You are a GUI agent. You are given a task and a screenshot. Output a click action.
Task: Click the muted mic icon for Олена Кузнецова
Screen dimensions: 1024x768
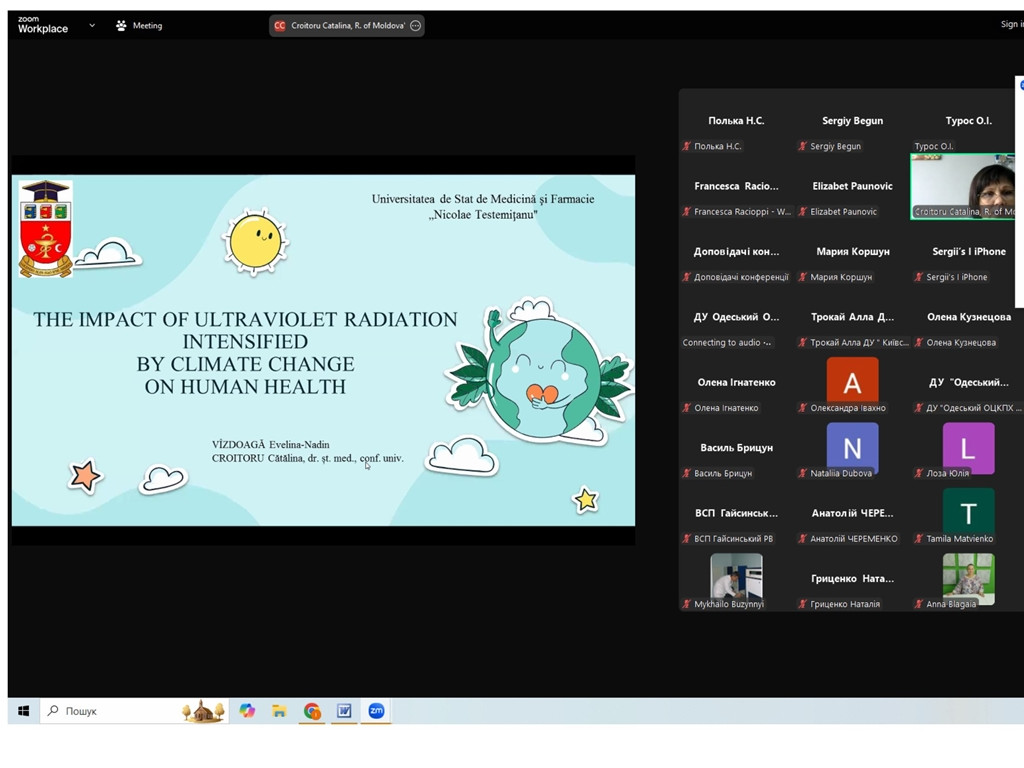tap(919, 342)
